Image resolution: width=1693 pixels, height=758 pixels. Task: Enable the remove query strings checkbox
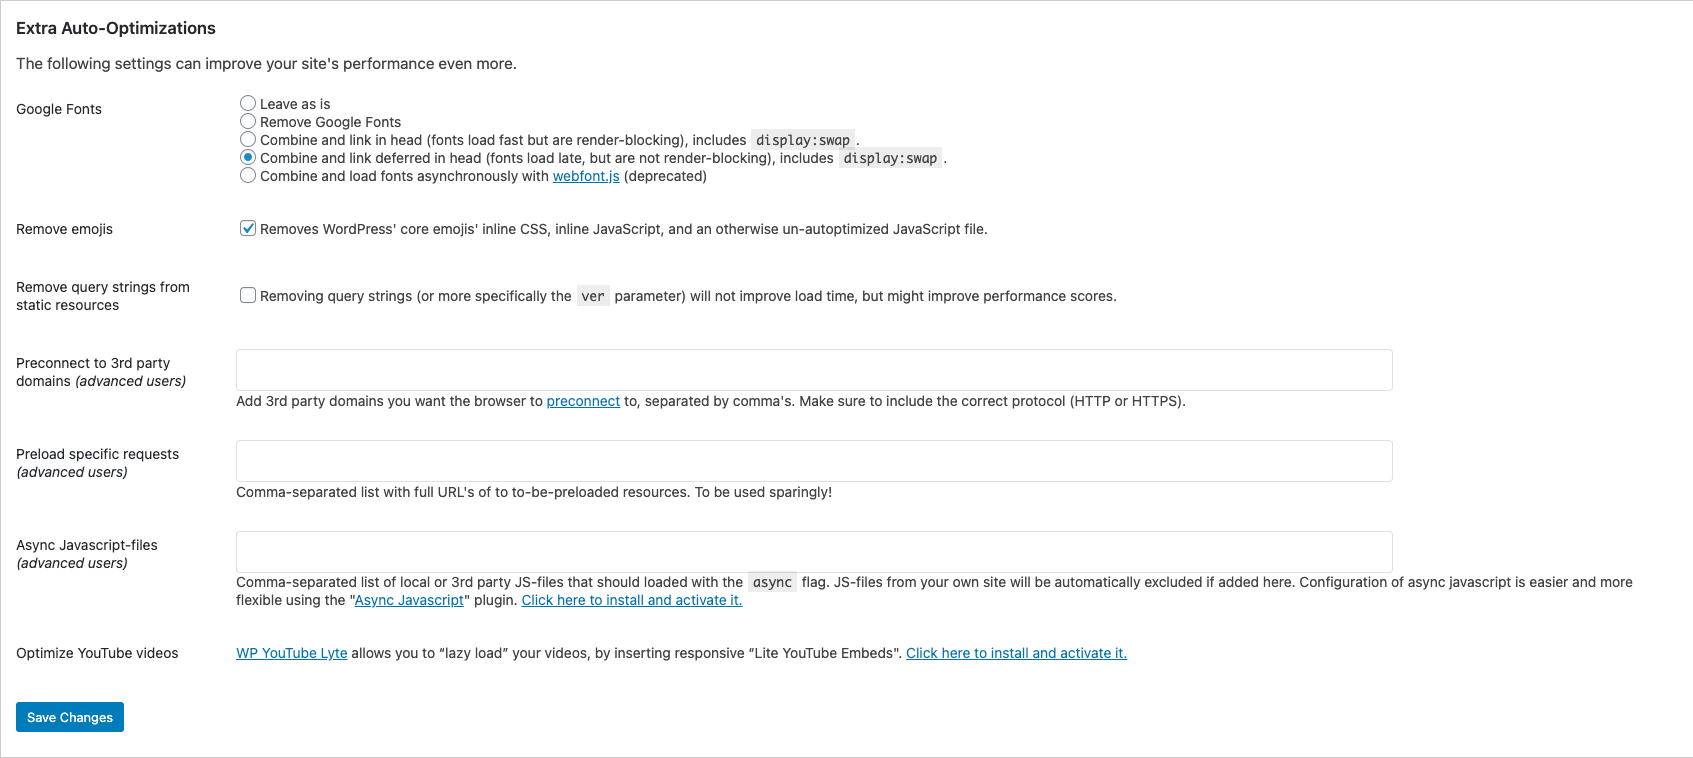pos(248,295)
